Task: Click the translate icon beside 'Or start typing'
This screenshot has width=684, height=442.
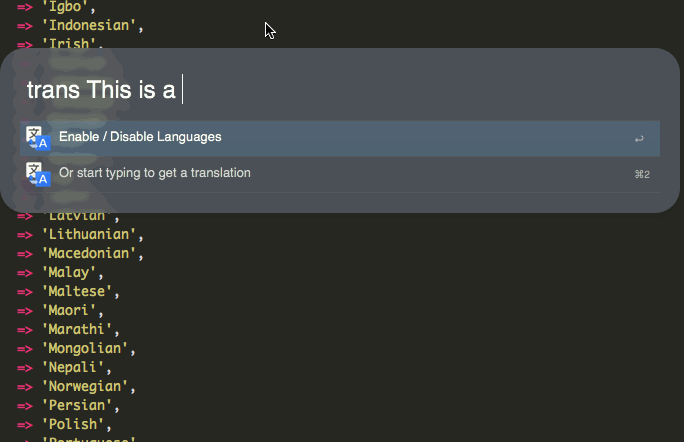Action: 37,174
